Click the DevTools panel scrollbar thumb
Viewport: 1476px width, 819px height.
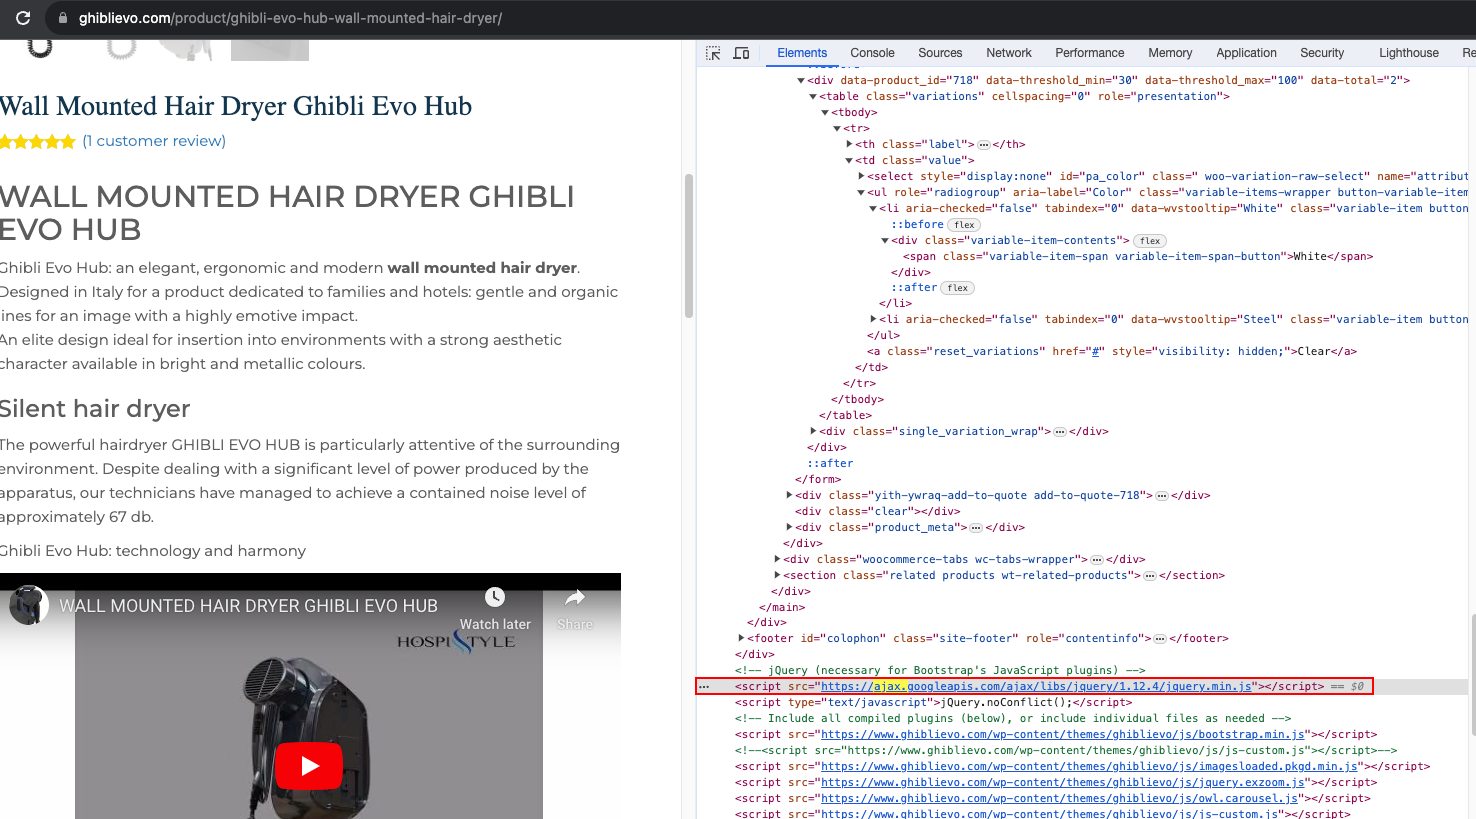[1471, 675]
